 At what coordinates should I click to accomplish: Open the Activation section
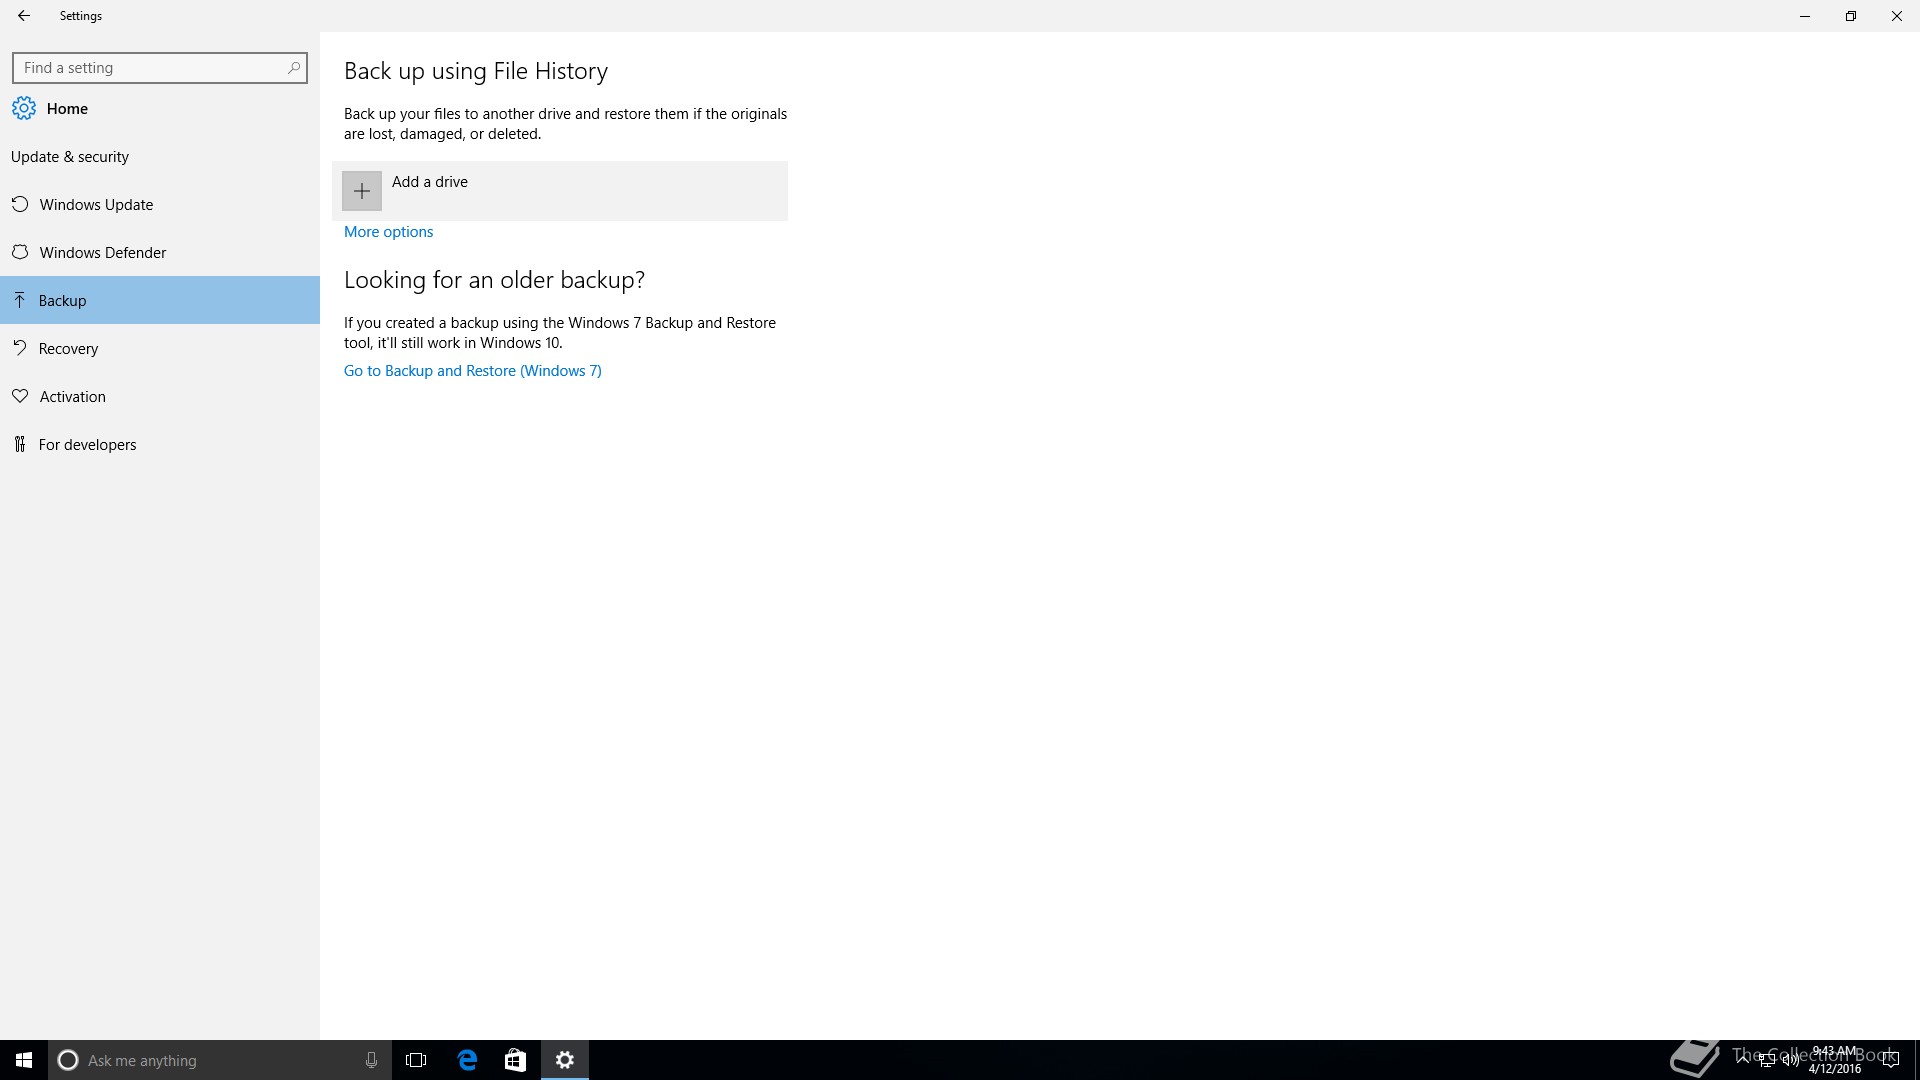[x=160, y=396]
